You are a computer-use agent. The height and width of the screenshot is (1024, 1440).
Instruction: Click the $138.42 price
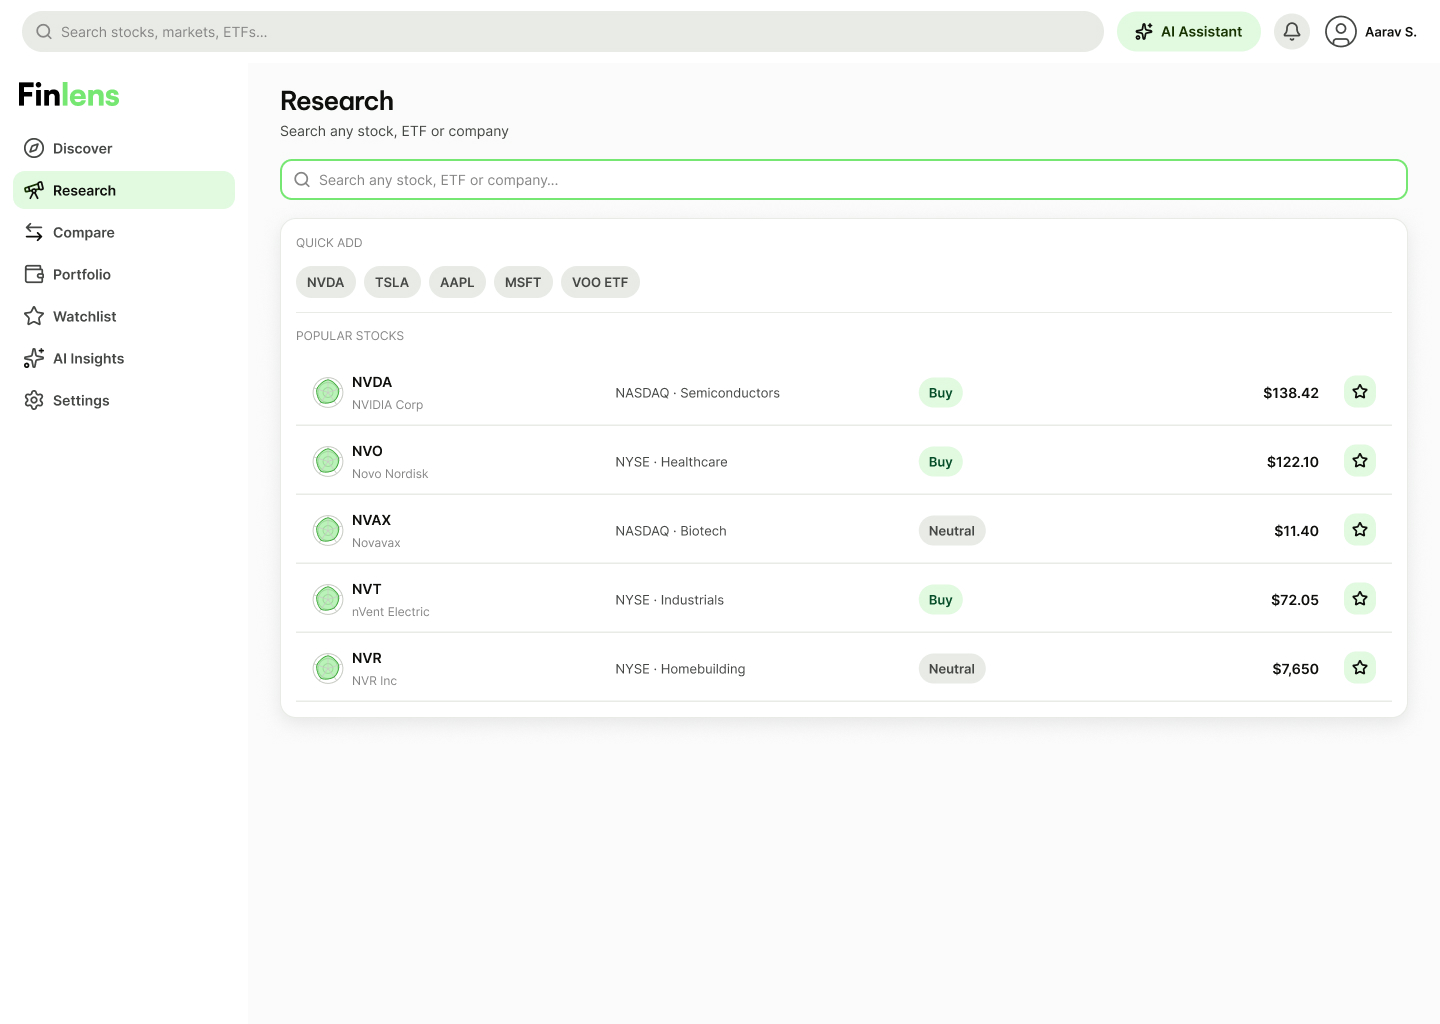tap(1291, 393)
